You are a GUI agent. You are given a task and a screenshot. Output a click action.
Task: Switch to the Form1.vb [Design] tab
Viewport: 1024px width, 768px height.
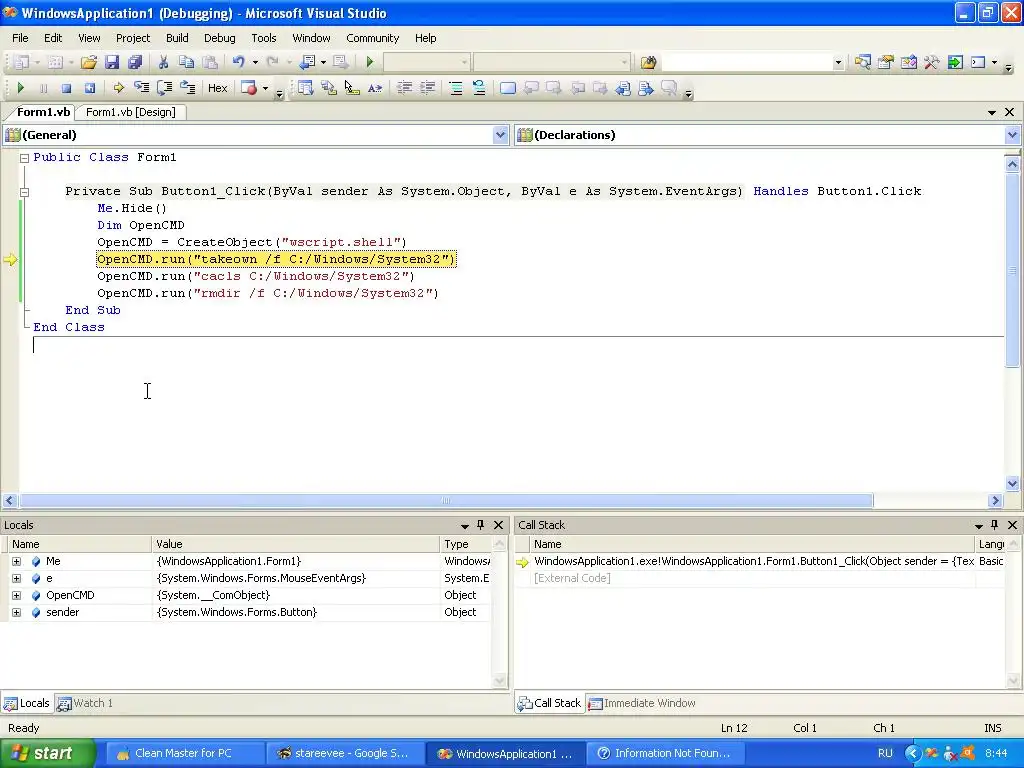click(131, 112)
